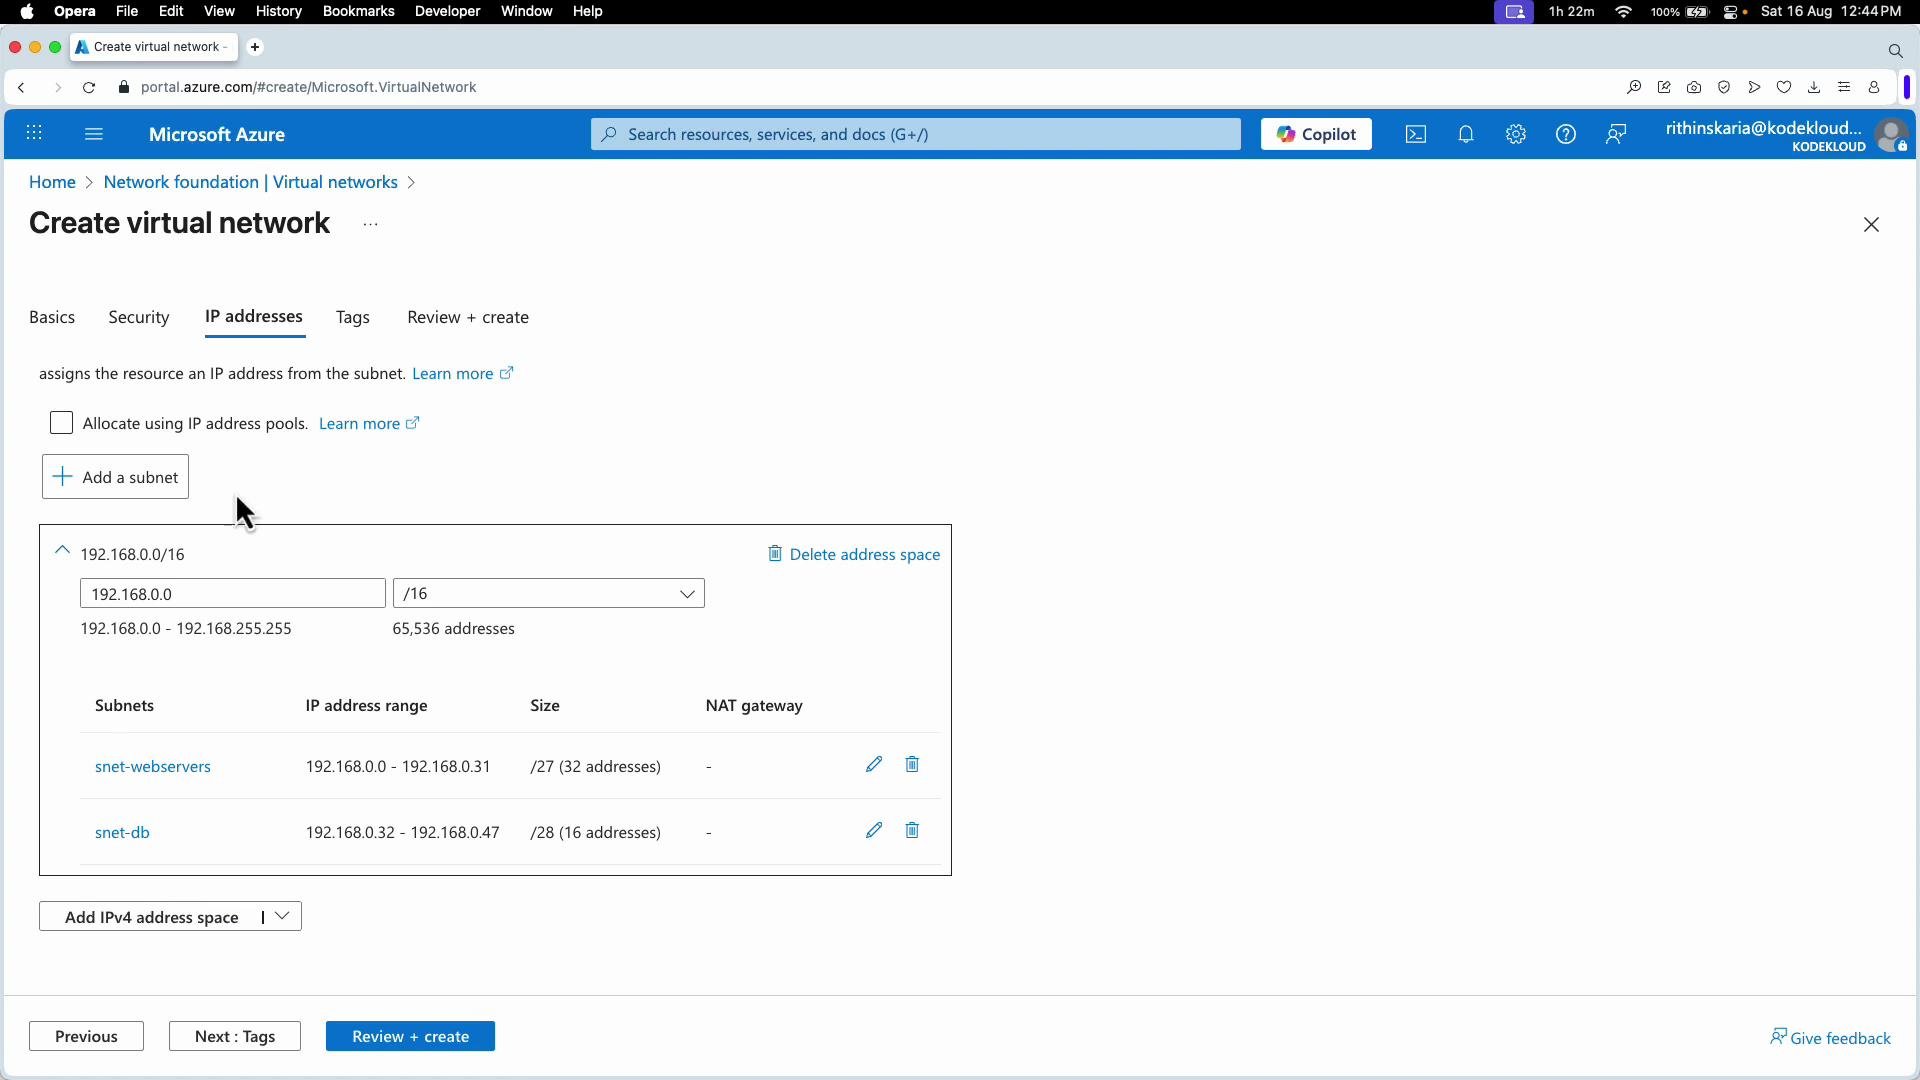
Task: Switch to the Tags tab
Action: click(353, 317)
